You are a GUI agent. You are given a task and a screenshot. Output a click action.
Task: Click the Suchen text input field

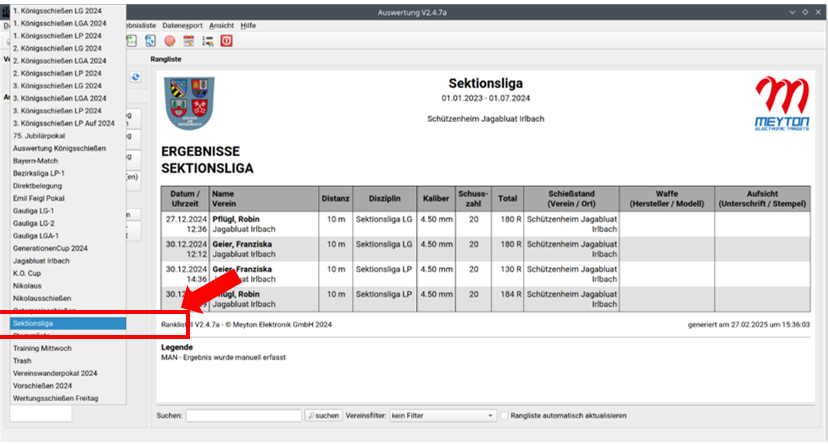pos(243,415)
